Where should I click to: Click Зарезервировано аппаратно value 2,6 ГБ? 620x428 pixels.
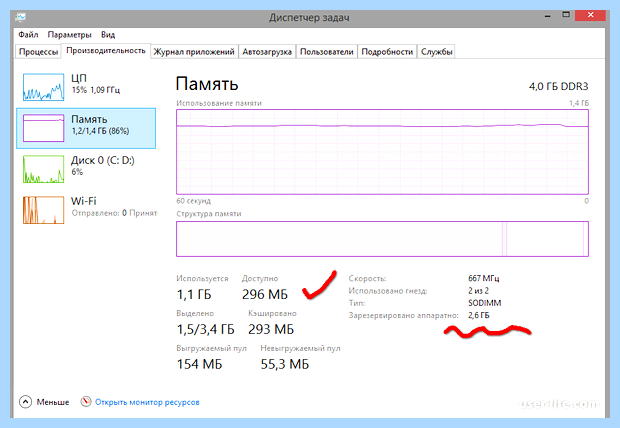point(478,315)
